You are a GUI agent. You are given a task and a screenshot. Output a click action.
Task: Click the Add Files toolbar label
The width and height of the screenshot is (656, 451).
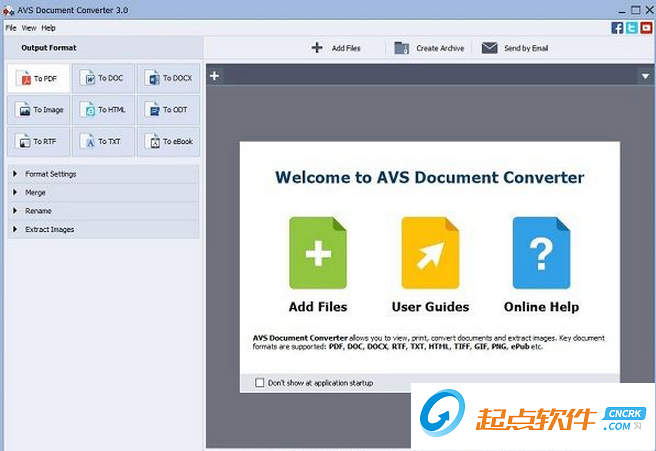[x=346, y=48]
